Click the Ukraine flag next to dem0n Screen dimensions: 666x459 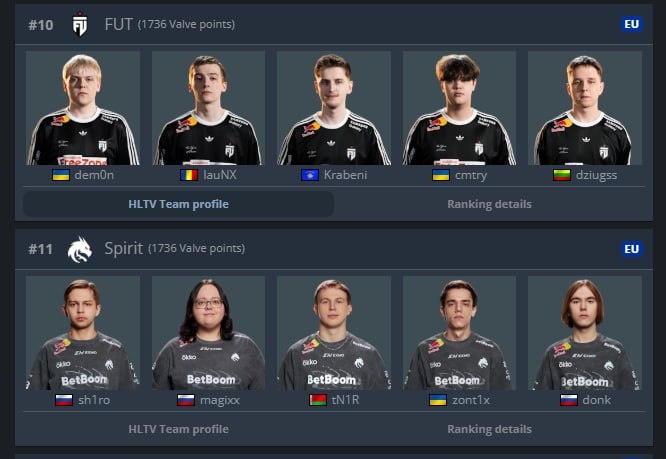pos(61,175)
